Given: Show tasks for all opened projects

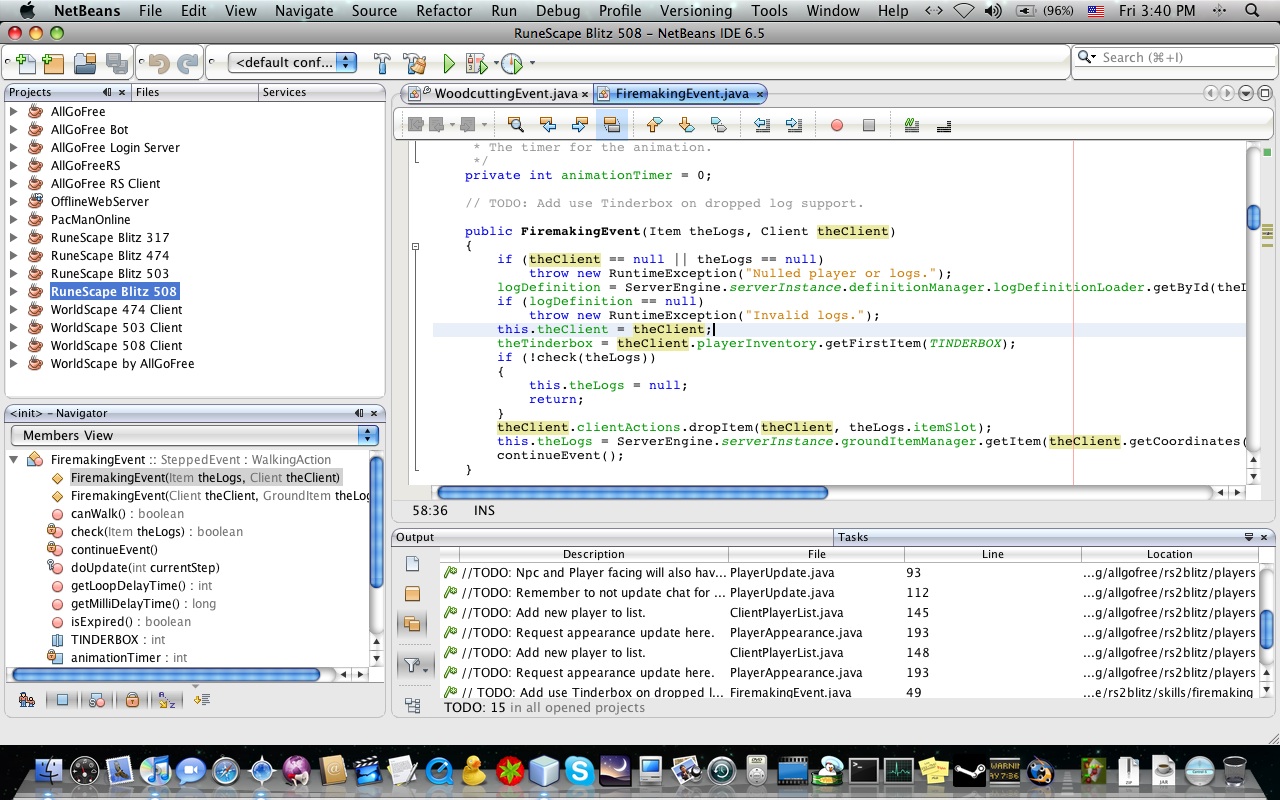Looking at the screenshot, I should pos(412,624).
